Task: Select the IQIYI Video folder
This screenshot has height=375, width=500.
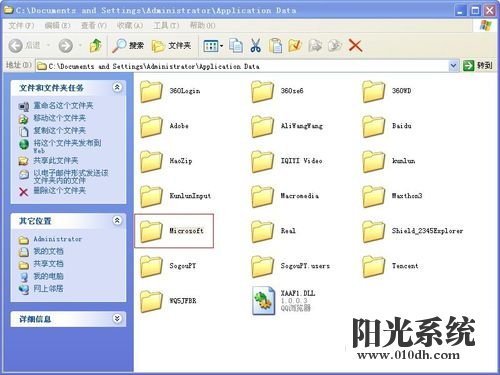Action: (x=287, y=161)
